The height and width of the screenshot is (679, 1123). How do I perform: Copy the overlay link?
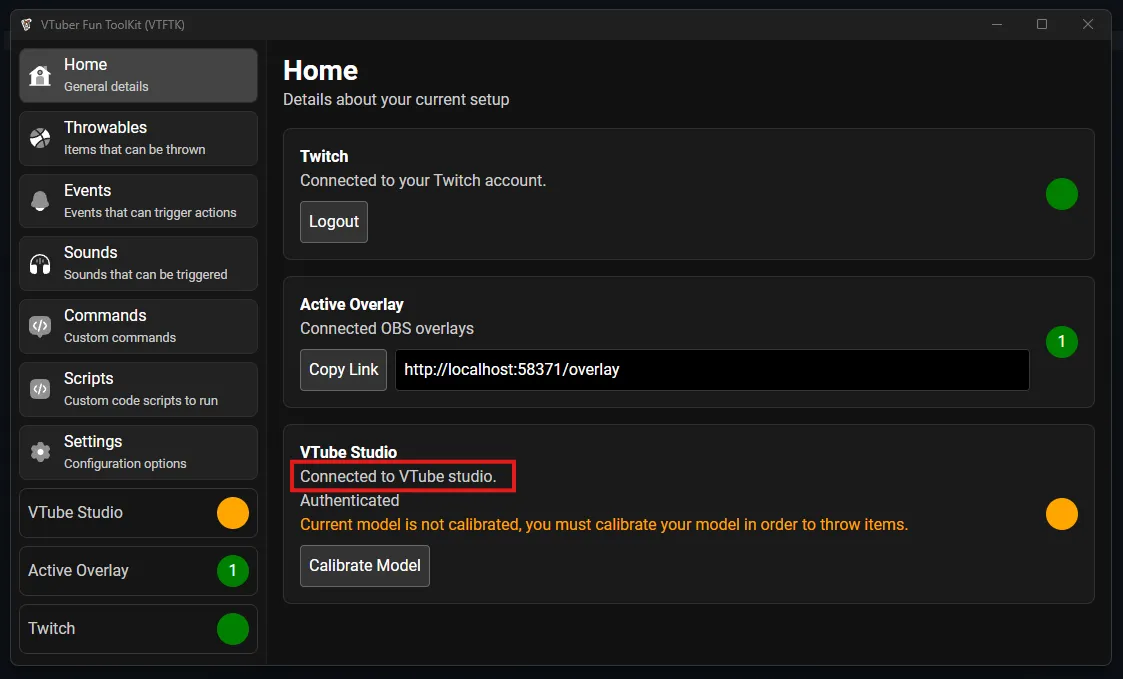click(343, 370)
